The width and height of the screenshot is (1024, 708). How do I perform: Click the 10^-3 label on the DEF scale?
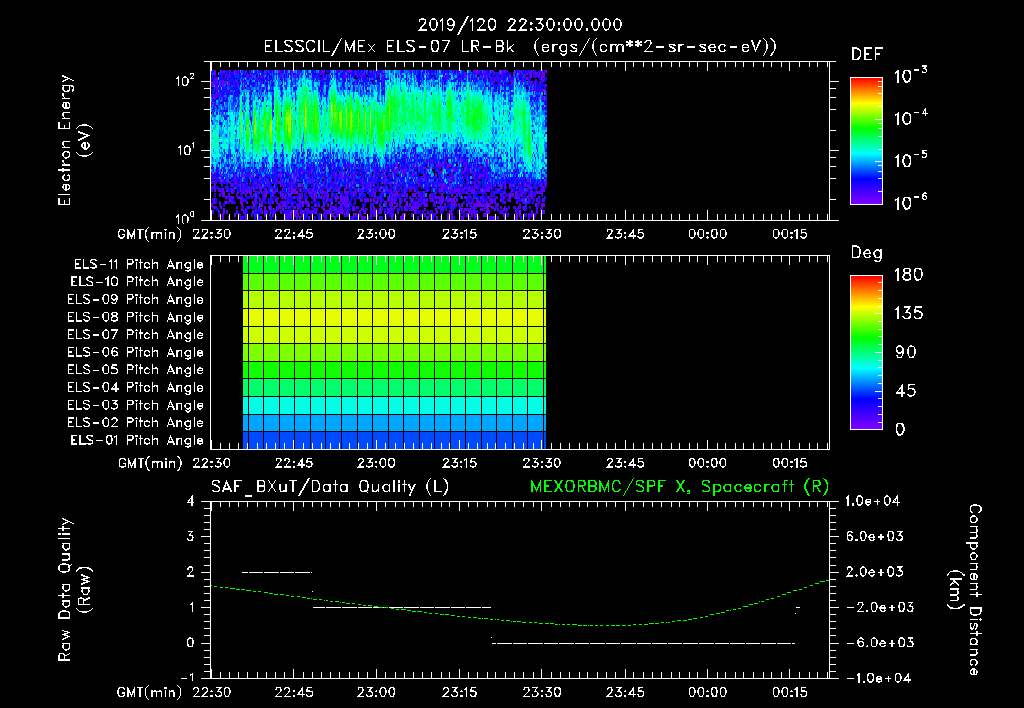tap(910, 76)
